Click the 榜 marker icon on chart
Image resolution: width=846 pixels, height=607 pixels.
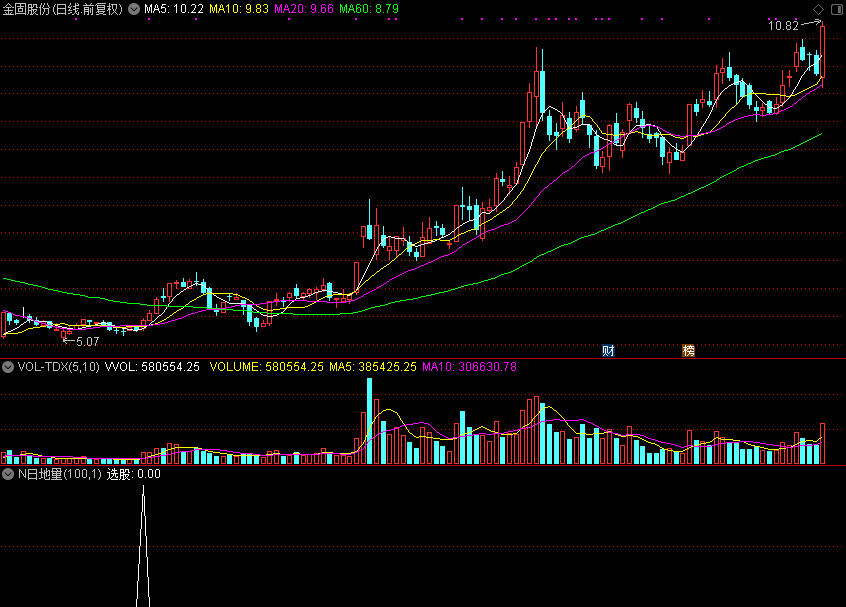[x=688, y=351]
